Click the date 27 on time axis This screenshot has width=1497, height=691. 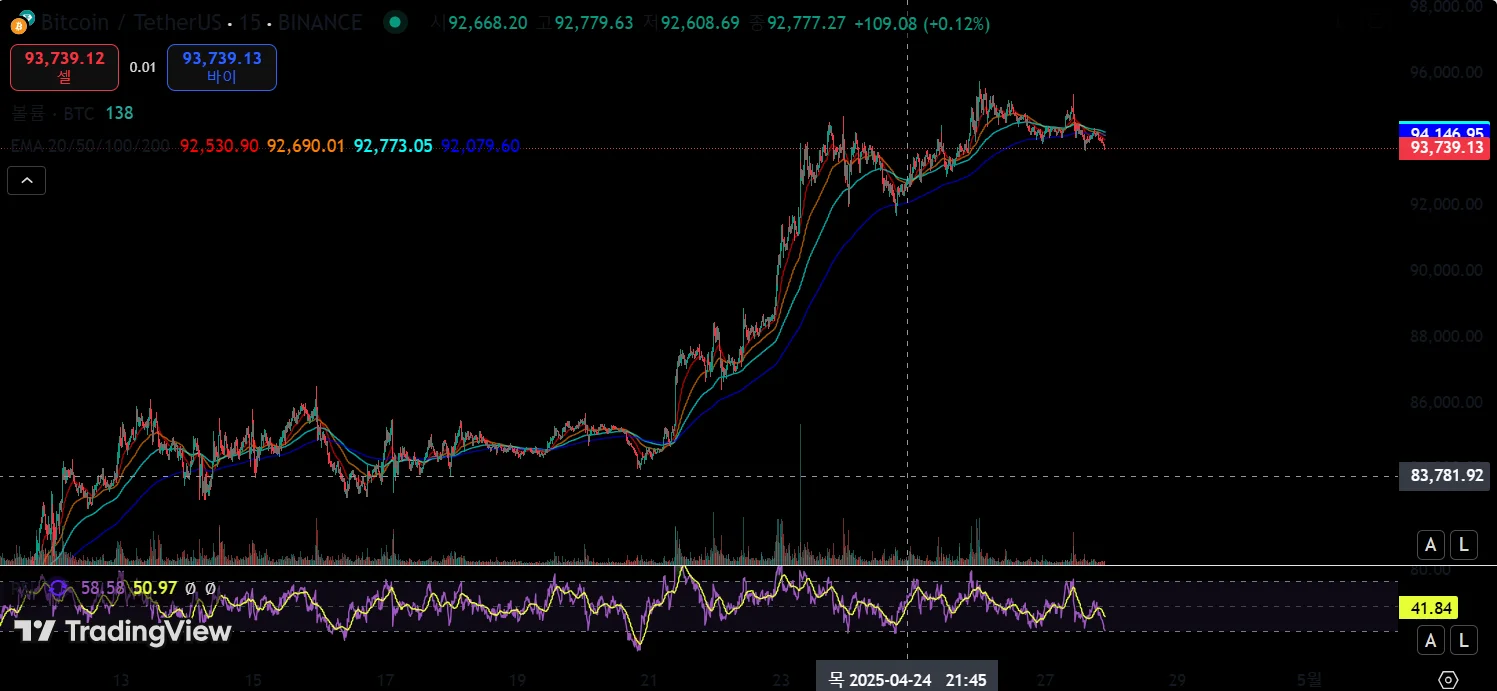pyautogui.click(x=1045, y=680)
